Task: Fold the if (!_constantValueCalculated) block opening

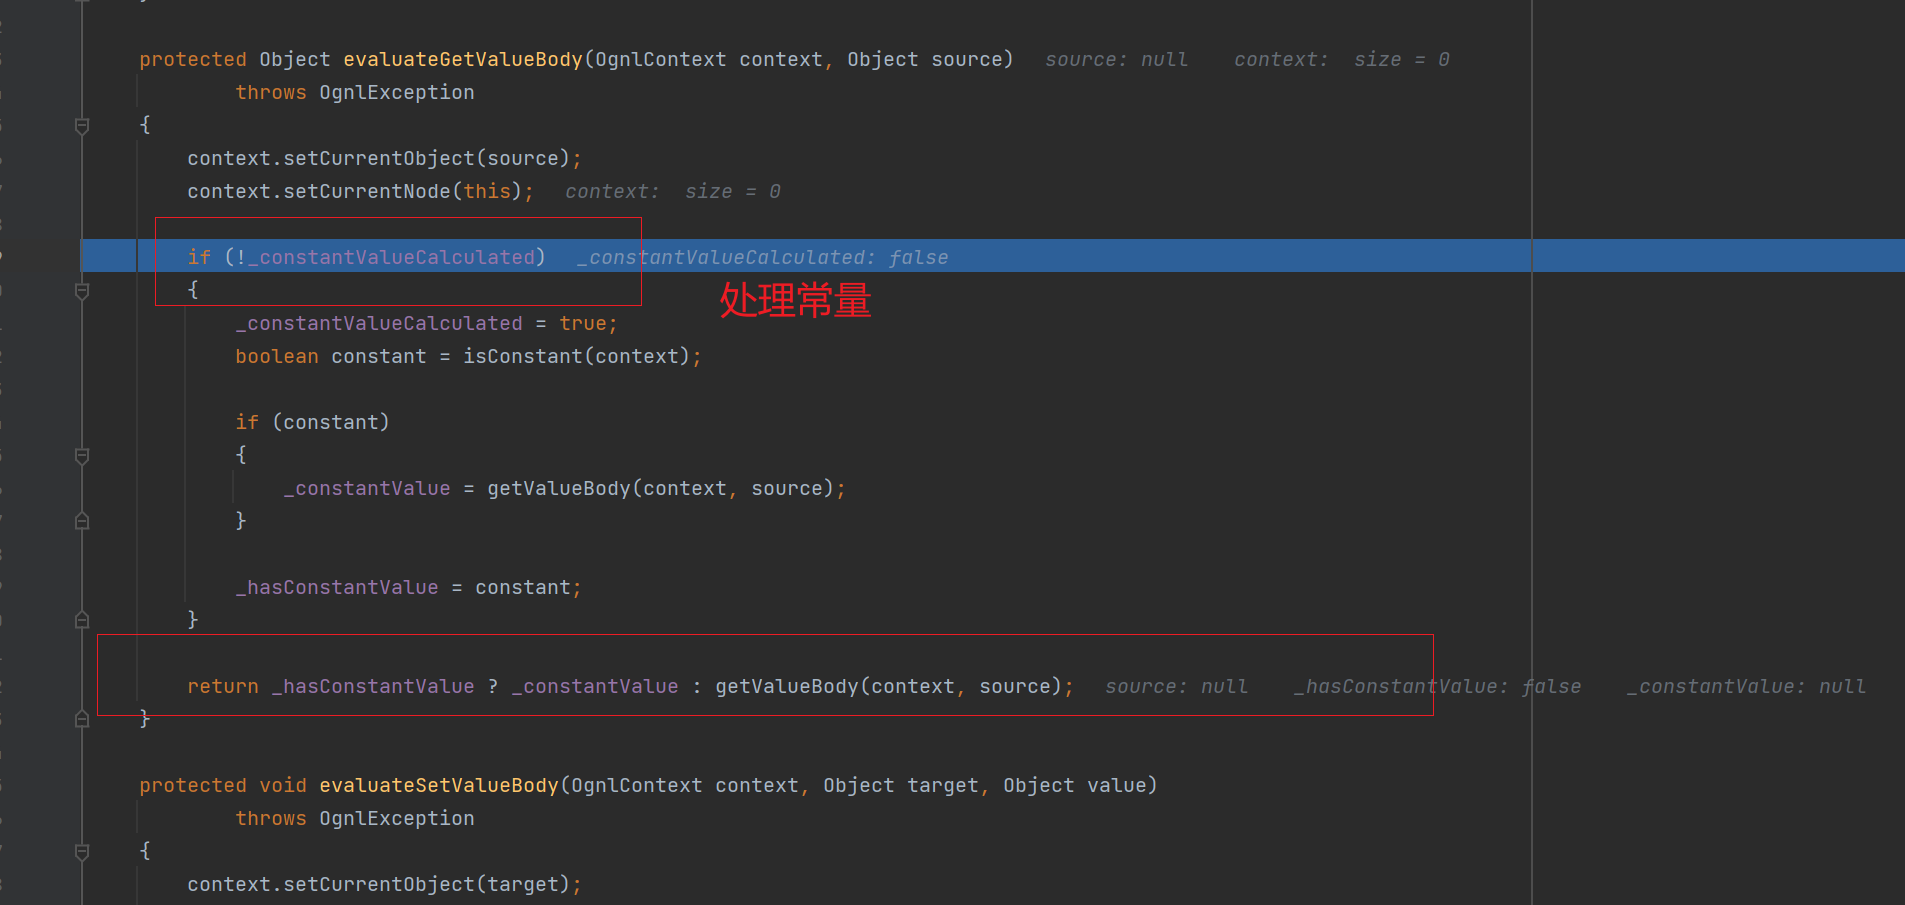Action: coord(82,291)
